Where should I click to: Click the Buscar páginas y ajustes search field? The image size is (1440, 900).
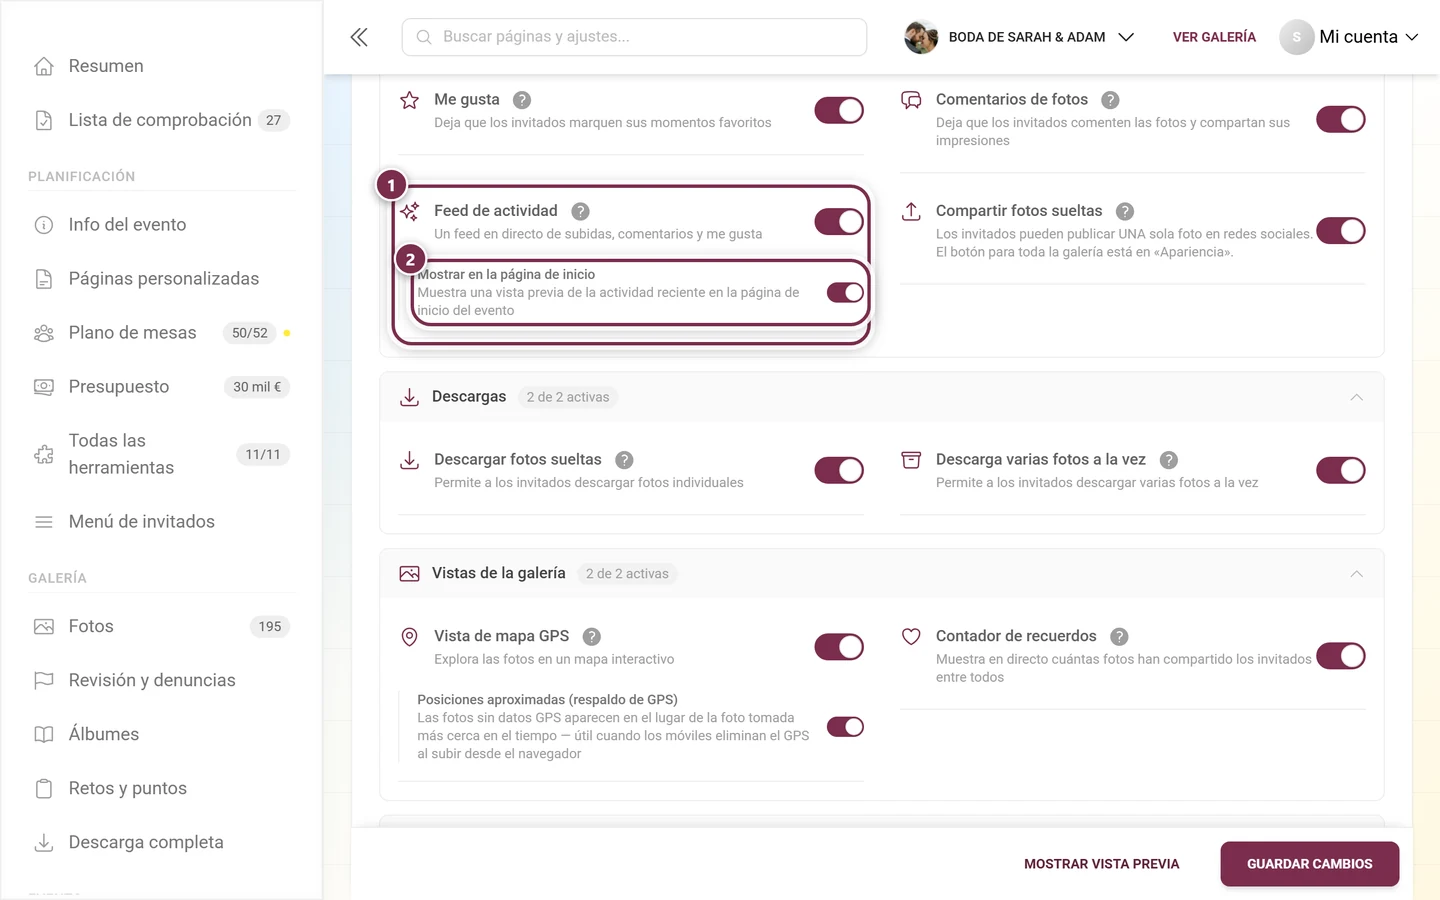click(634, 37)
